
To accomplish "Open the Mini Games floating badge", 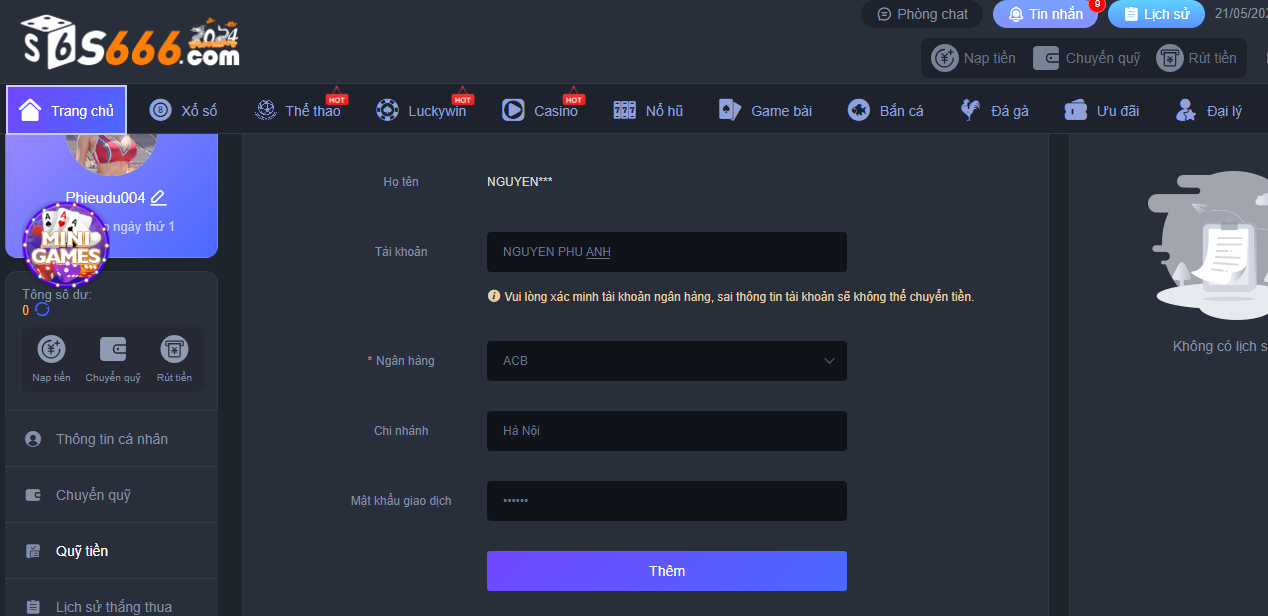I will (65, 244).
